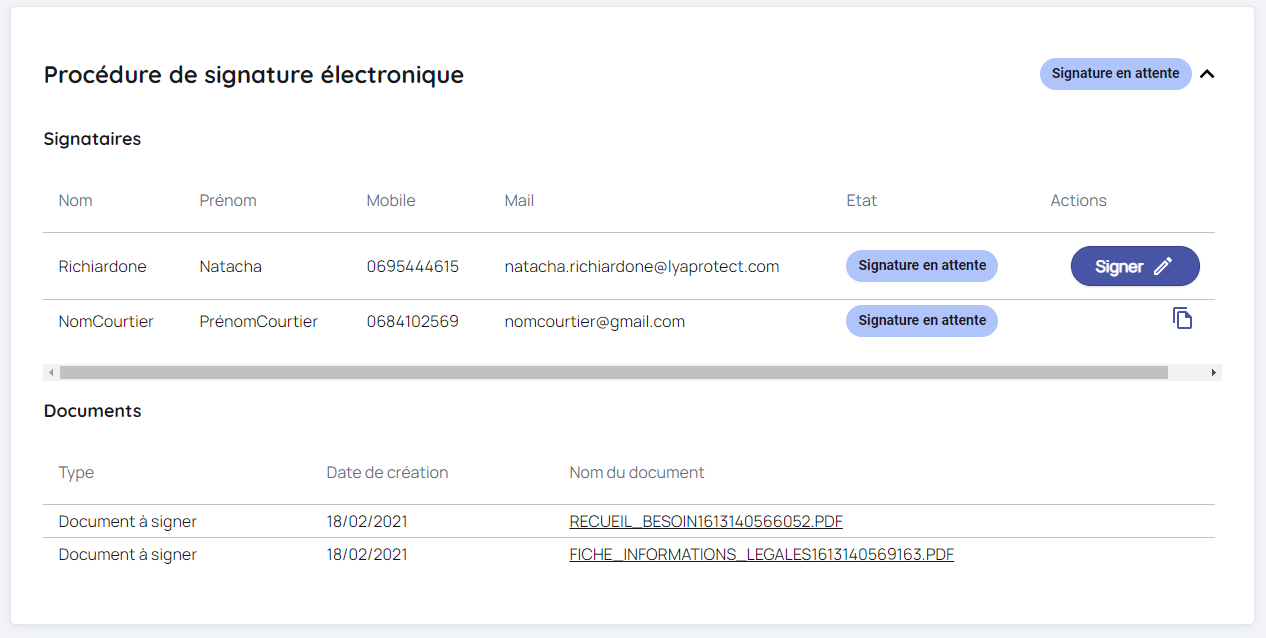This screenshot has width=1266, height=638.
Task: Open the RECUEIL_BESOIN1613140566052.PDF document
Action: (x=705, y=521)
